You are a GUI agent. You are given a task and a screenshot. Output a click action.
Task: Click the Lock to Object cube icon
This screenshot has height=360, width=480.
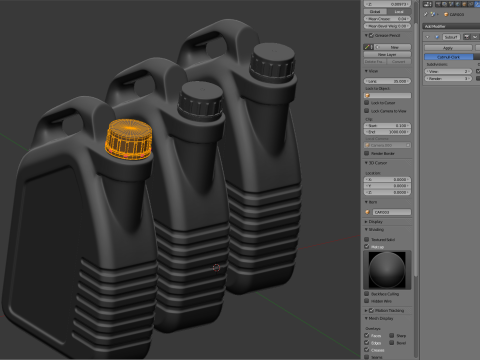pos(368,95)
